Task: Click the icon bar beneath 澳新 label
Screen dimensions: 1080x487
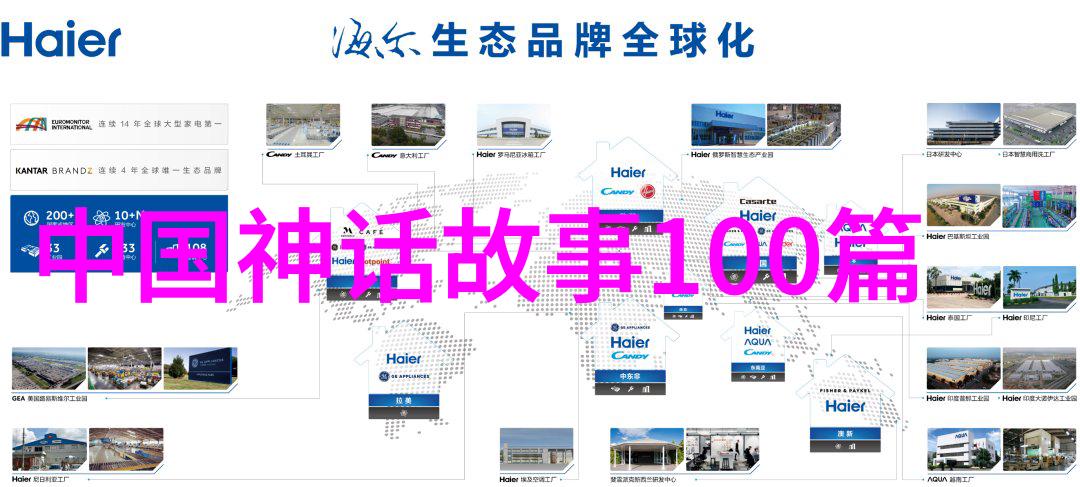Action: [x=844, y=446]
